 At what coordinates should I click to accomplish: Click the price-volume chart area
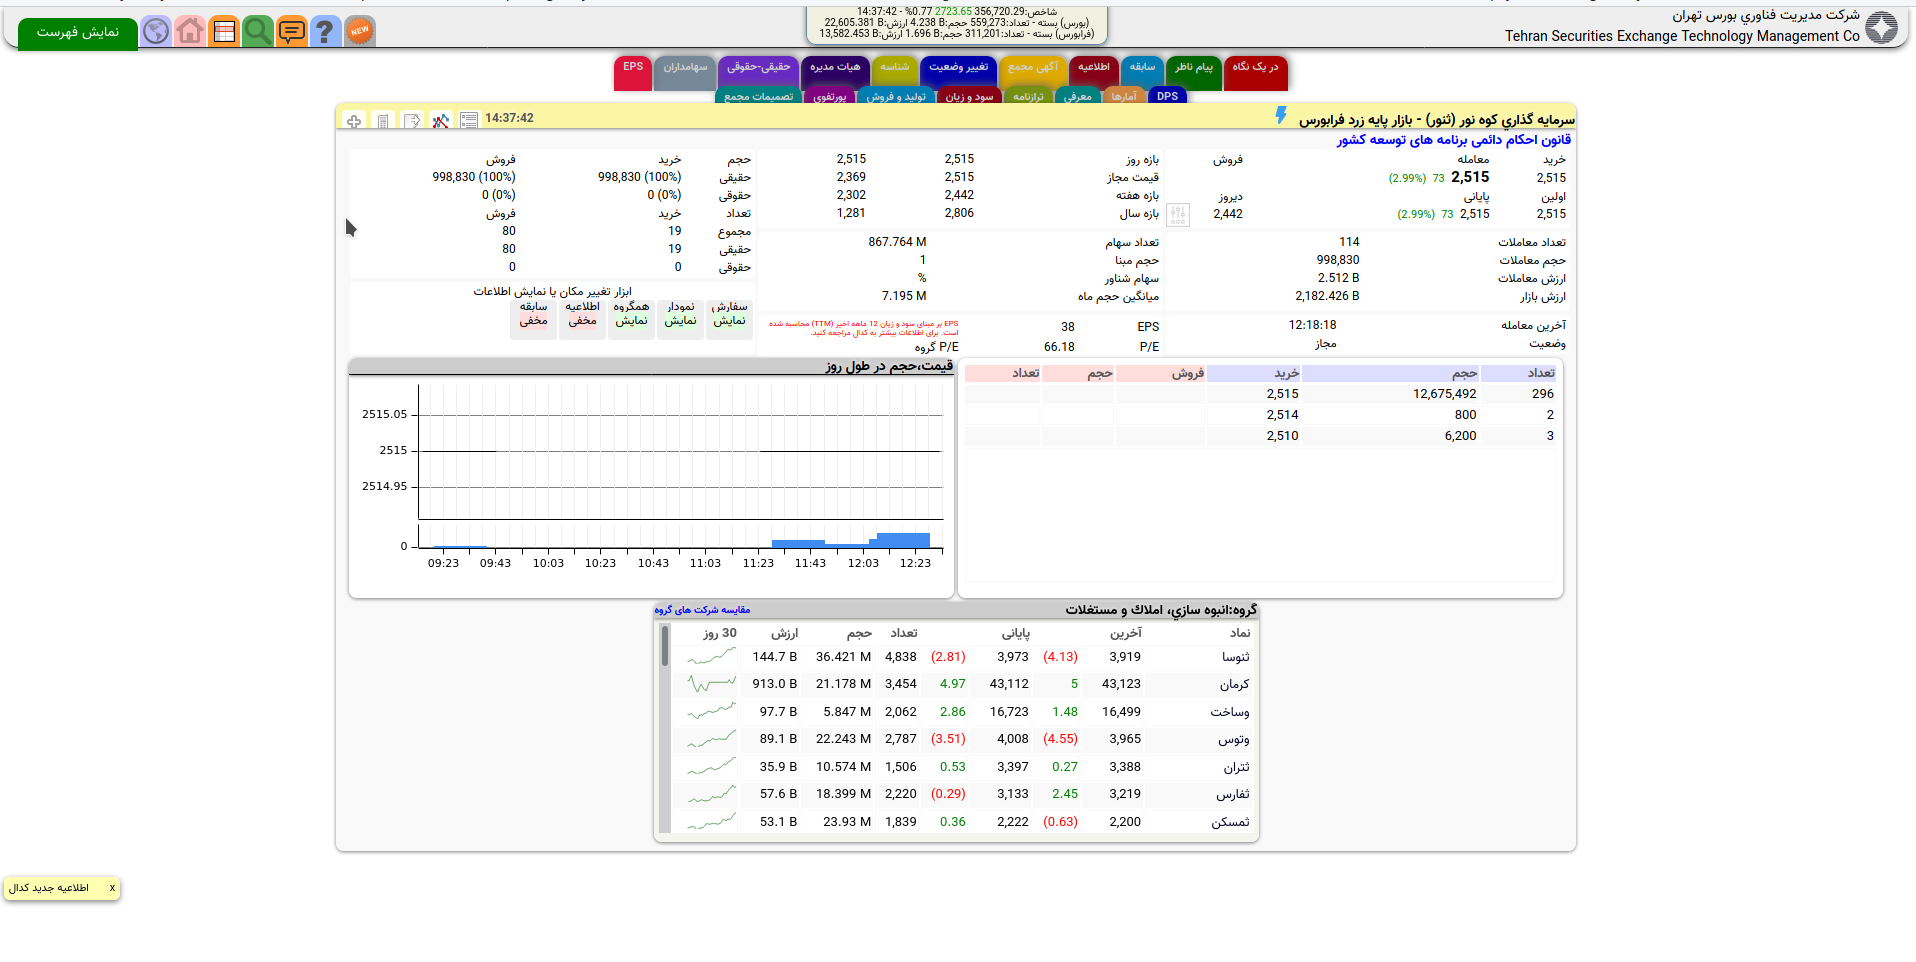651,478
